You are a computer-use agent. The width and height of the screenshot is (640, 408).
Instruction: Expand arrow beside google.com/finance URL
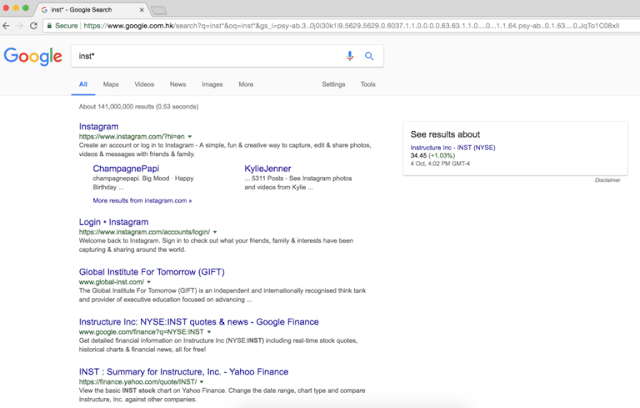pos(209,332)
